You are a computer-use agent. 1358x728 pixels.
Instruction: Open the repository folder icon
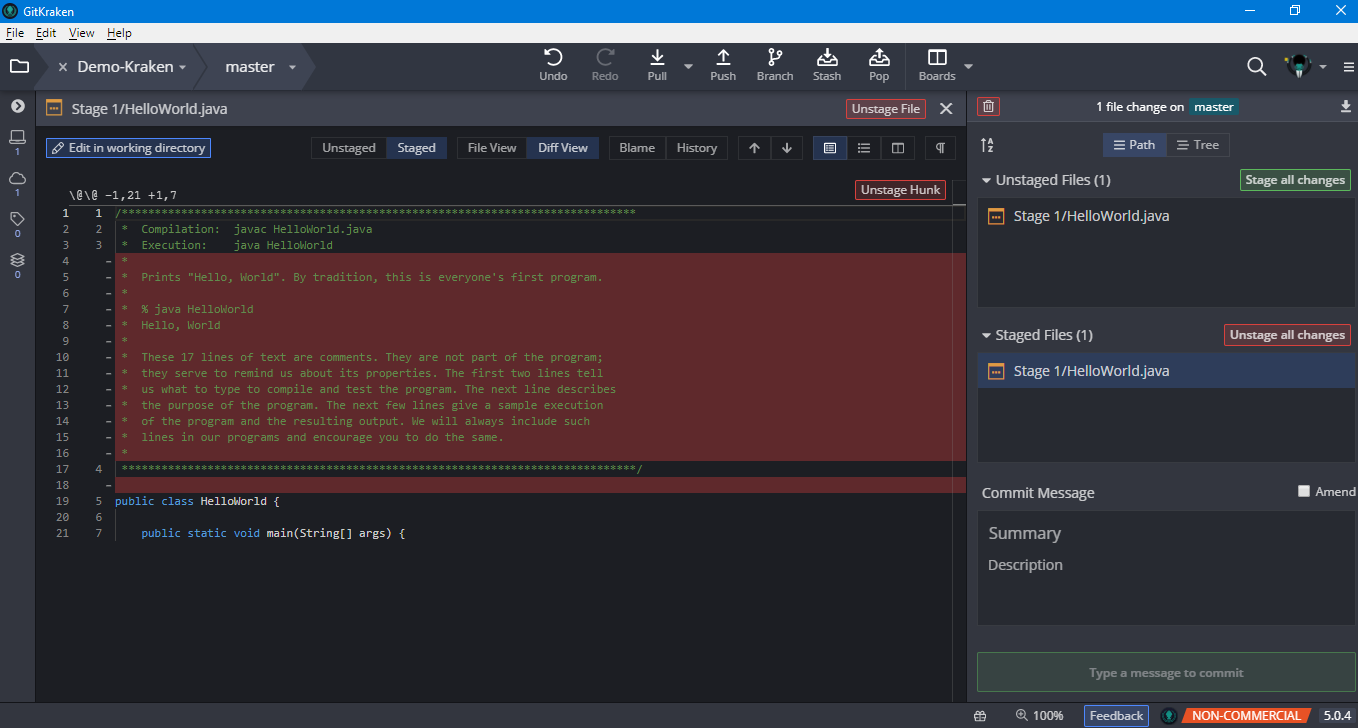coord(18,67)
